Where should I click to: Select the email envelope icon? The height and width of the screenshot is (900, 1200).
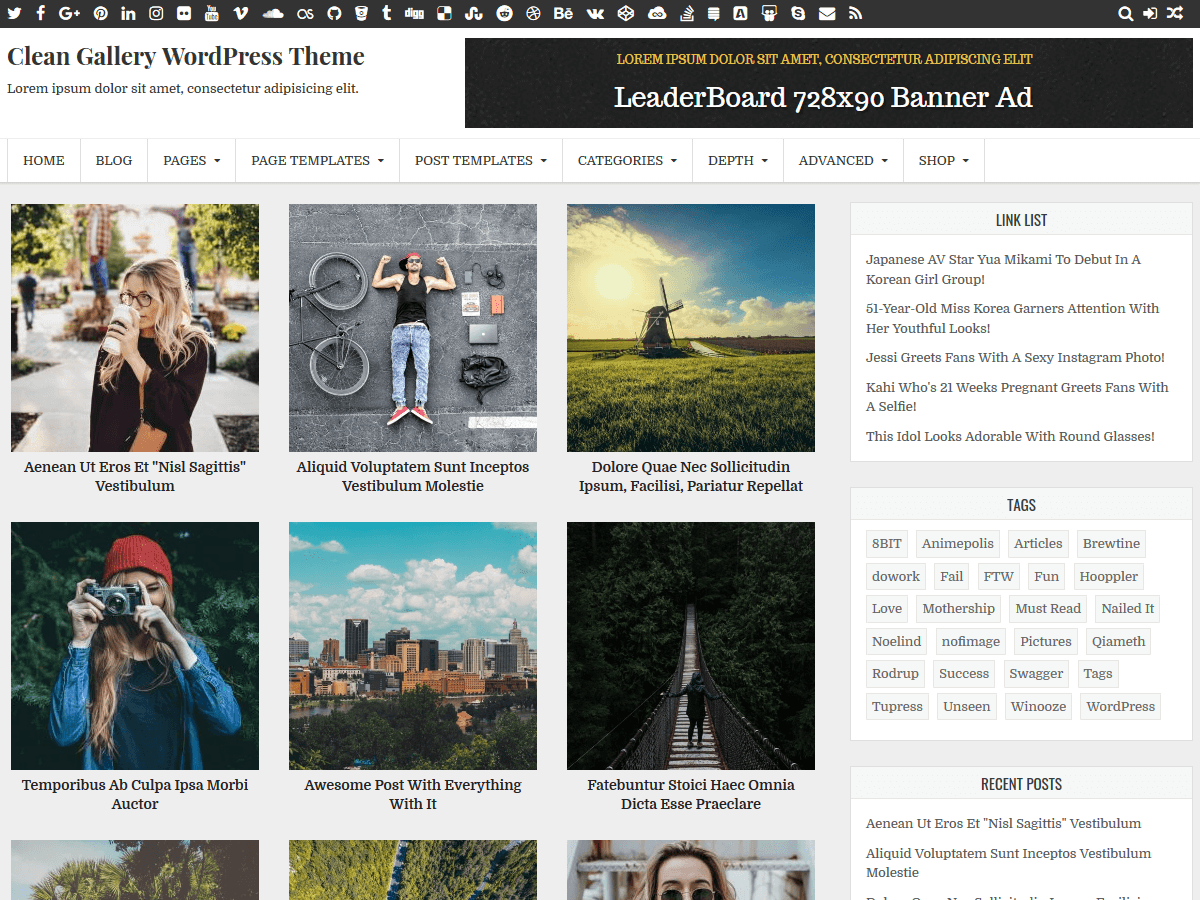click(x=825, y=13)
